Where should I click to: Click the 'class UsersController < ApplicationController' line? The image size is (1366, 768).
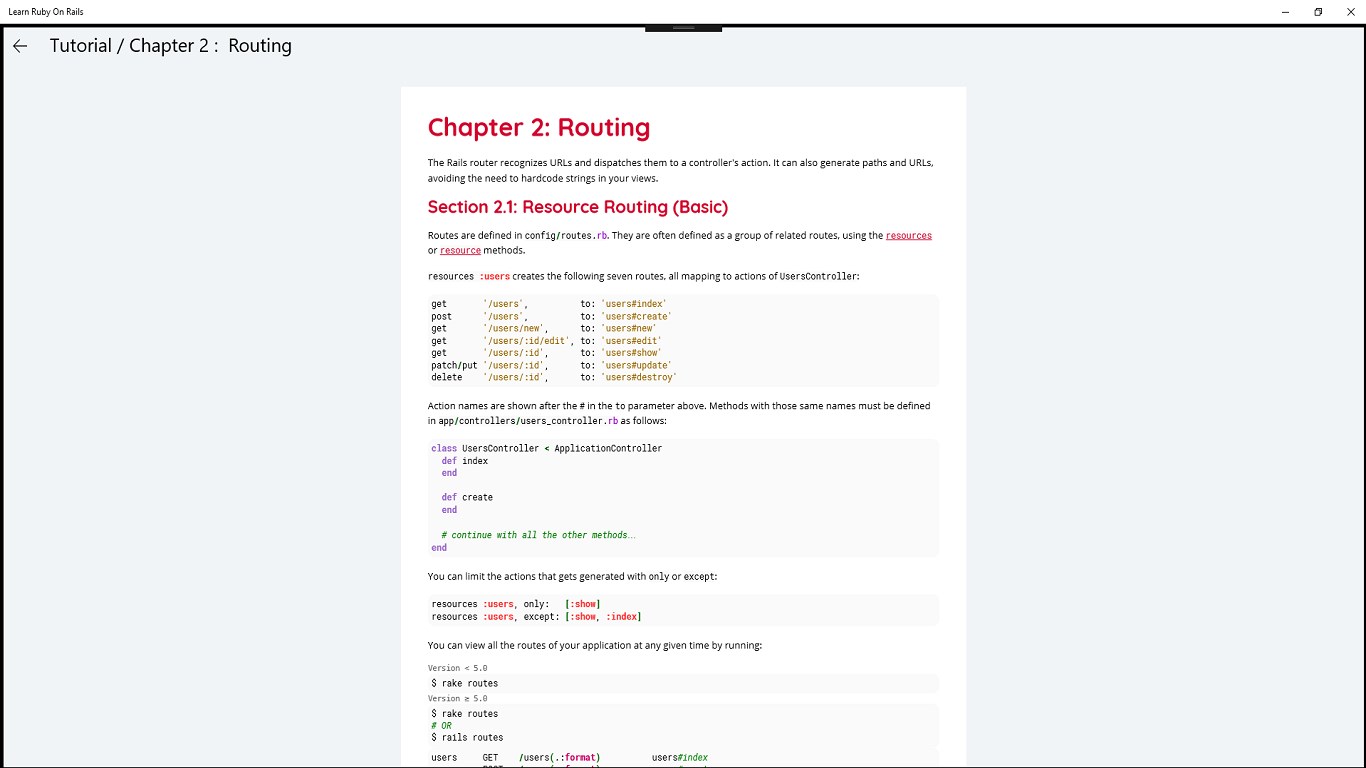pyautogui.click(x=547, y=449)
